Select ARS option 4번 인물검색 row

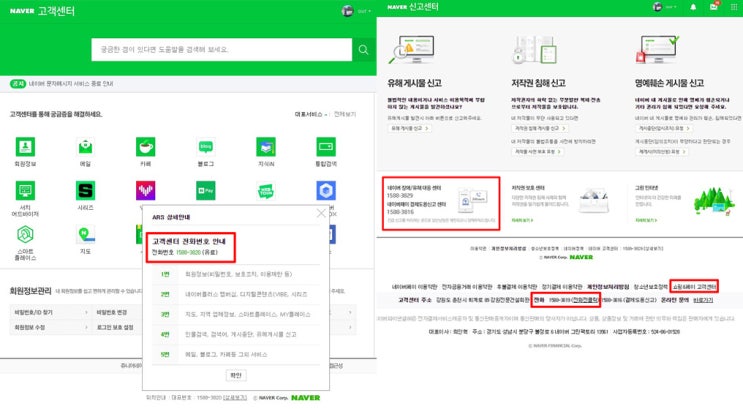point(236,334)
